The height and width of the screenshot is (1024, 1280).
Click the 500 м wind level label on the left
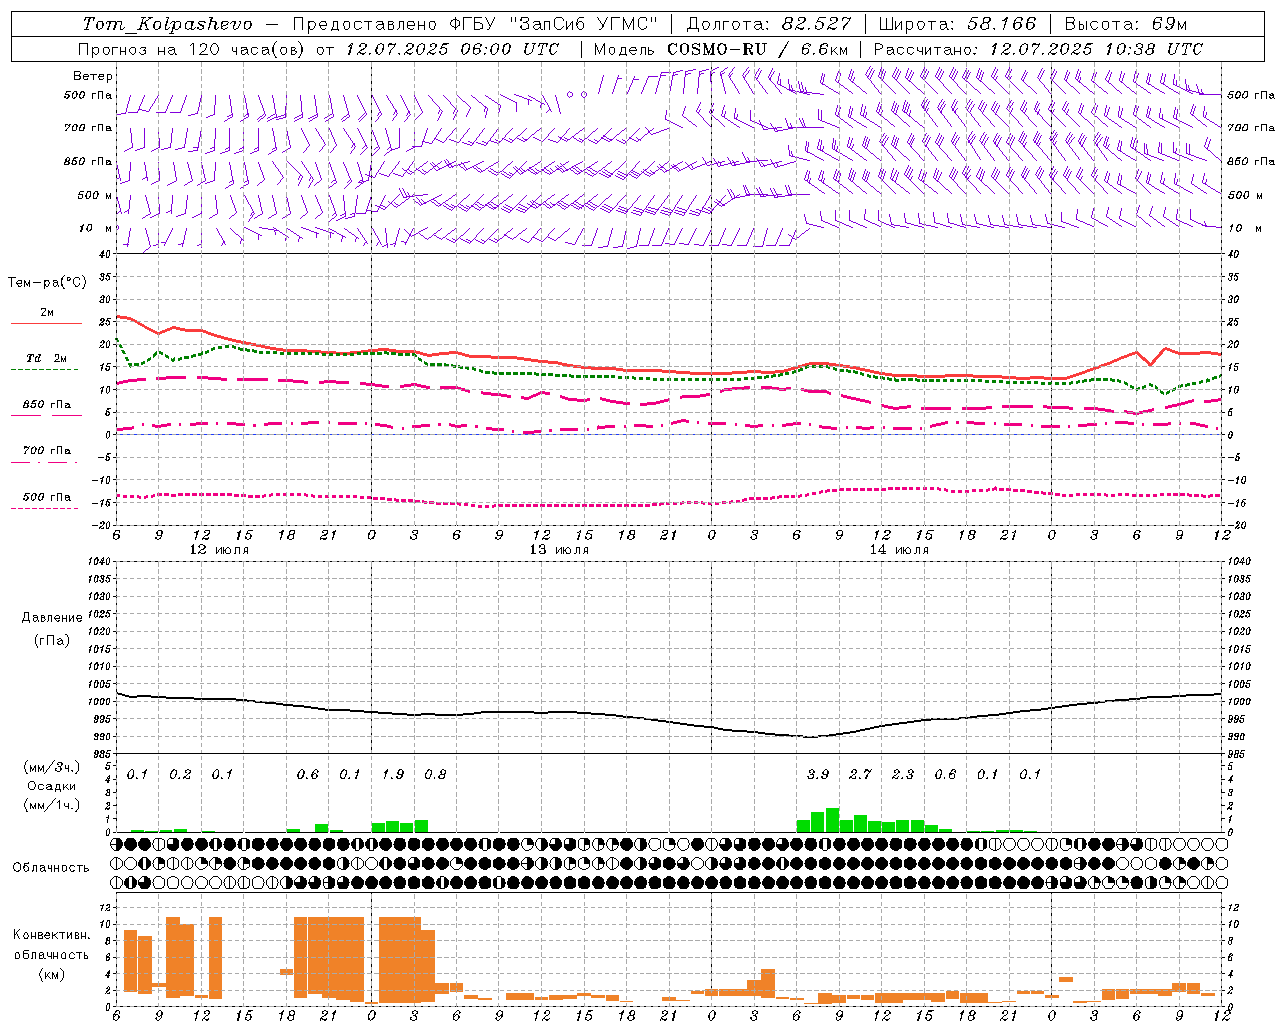[95, 195]
